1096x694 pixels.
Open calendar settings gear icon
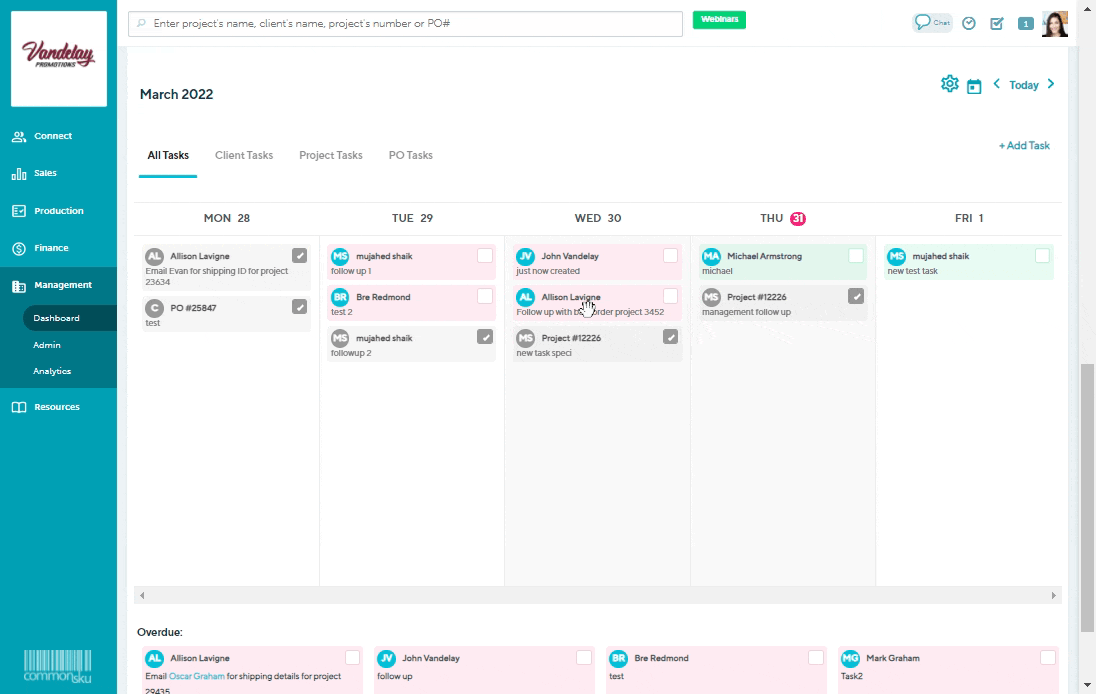point(949,84)
